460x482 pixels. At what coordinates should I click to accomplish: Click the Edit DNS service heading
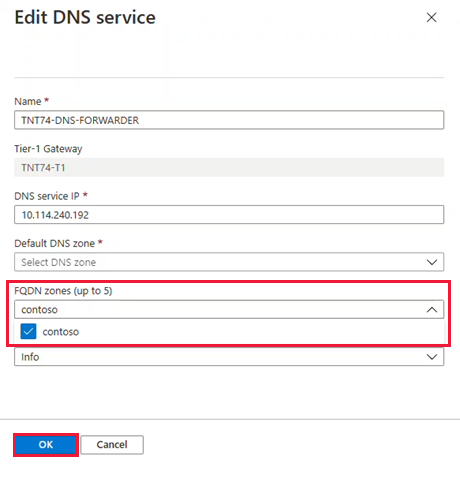click(85, 17)
